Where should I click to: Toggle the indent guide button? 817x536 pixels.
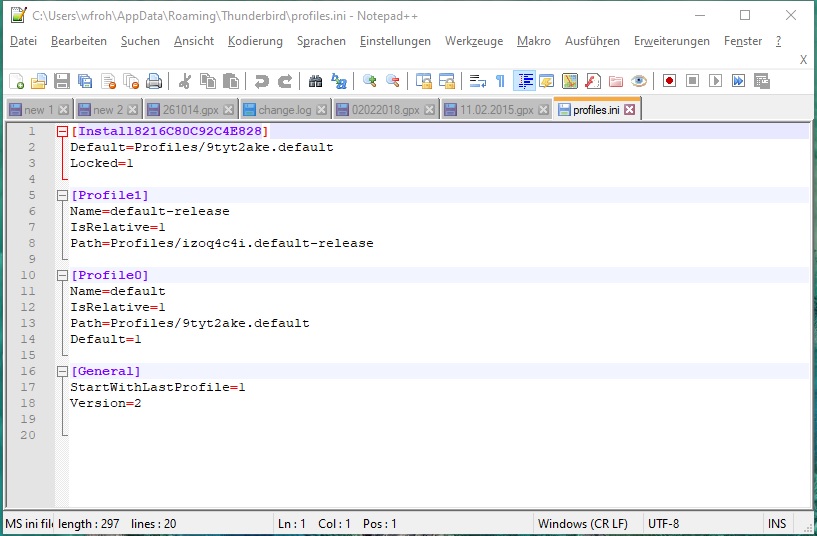(x=524, y=81)
